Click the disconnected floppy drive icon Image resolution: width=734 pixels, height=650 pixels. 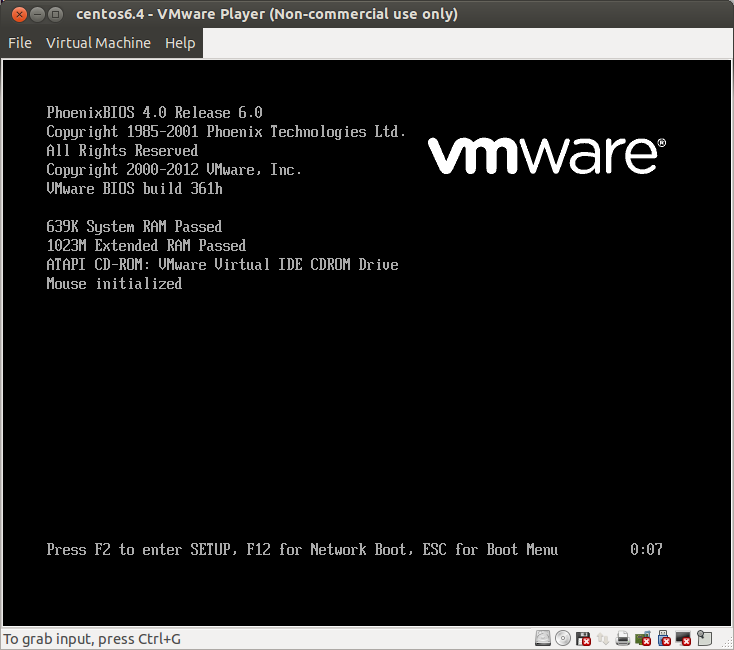[583, 638]
